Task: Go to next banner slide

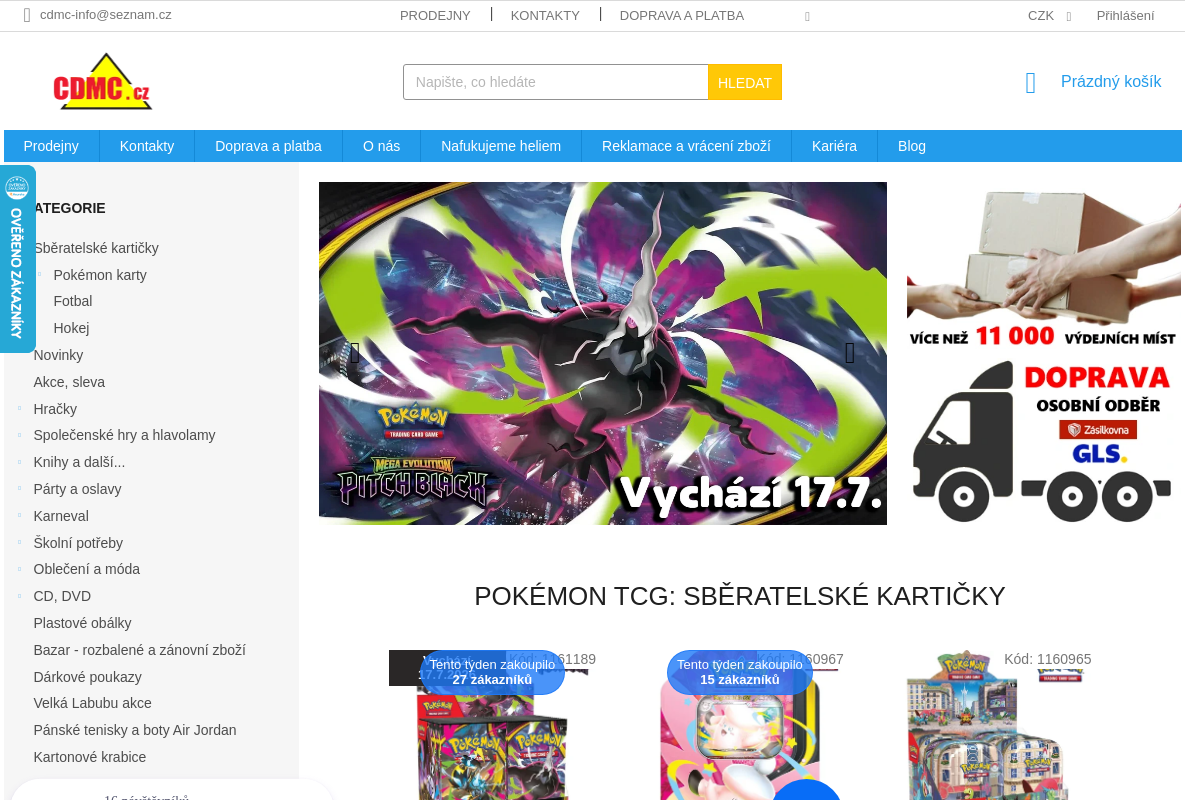Action: pyautogui.click(x=850, y=353)
